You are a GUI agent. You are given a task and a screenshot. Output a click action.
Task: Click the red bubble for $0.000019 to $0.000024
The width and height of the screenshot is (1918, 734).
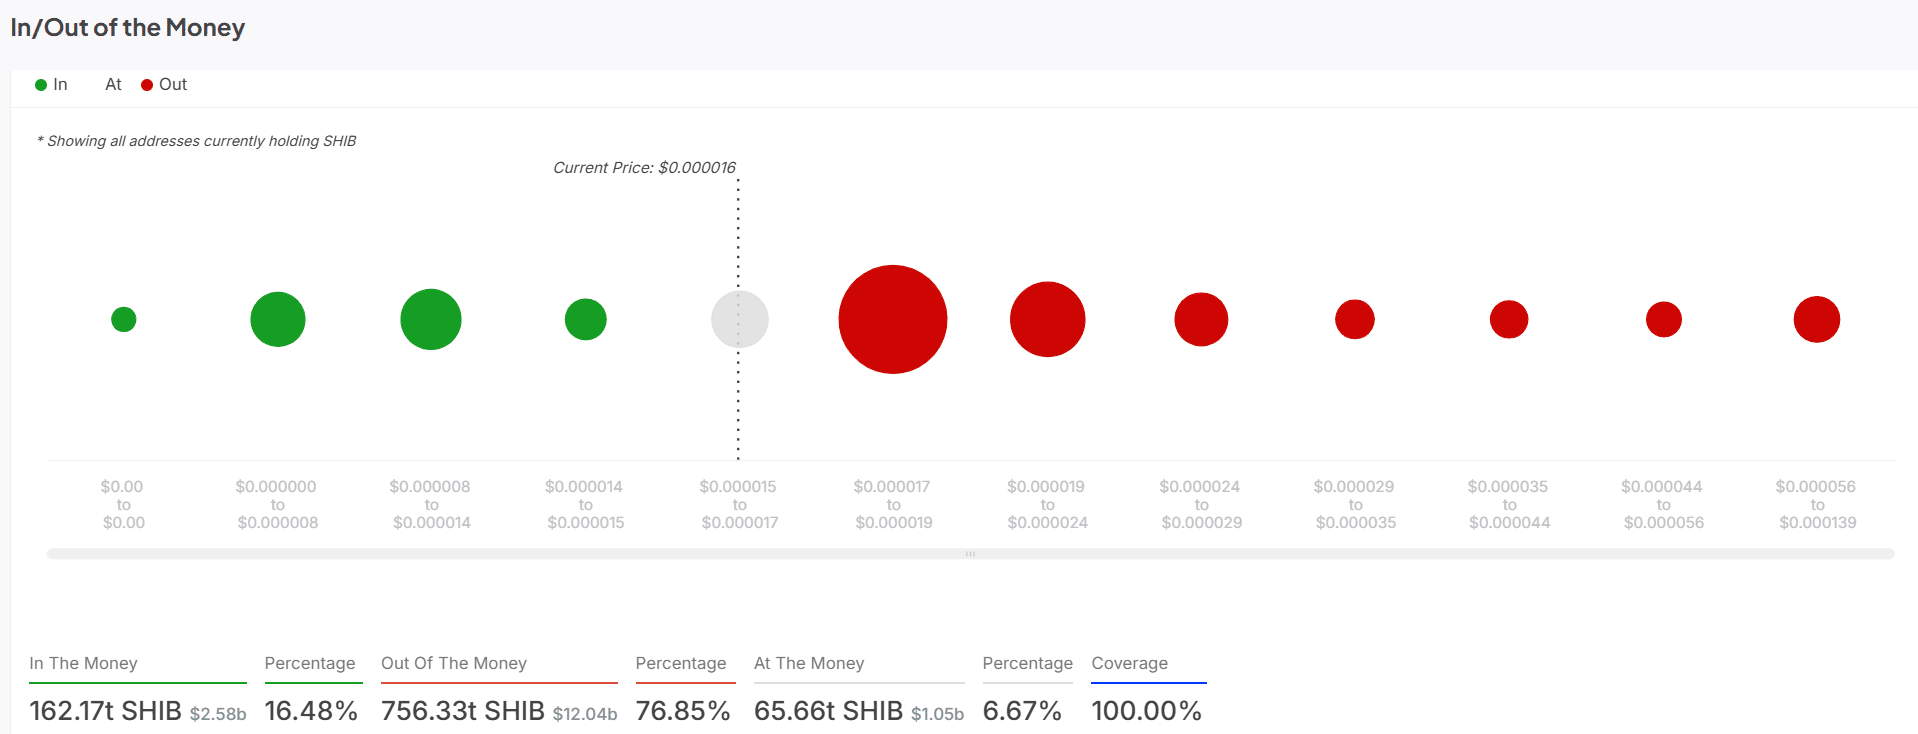coord(1047,319)
